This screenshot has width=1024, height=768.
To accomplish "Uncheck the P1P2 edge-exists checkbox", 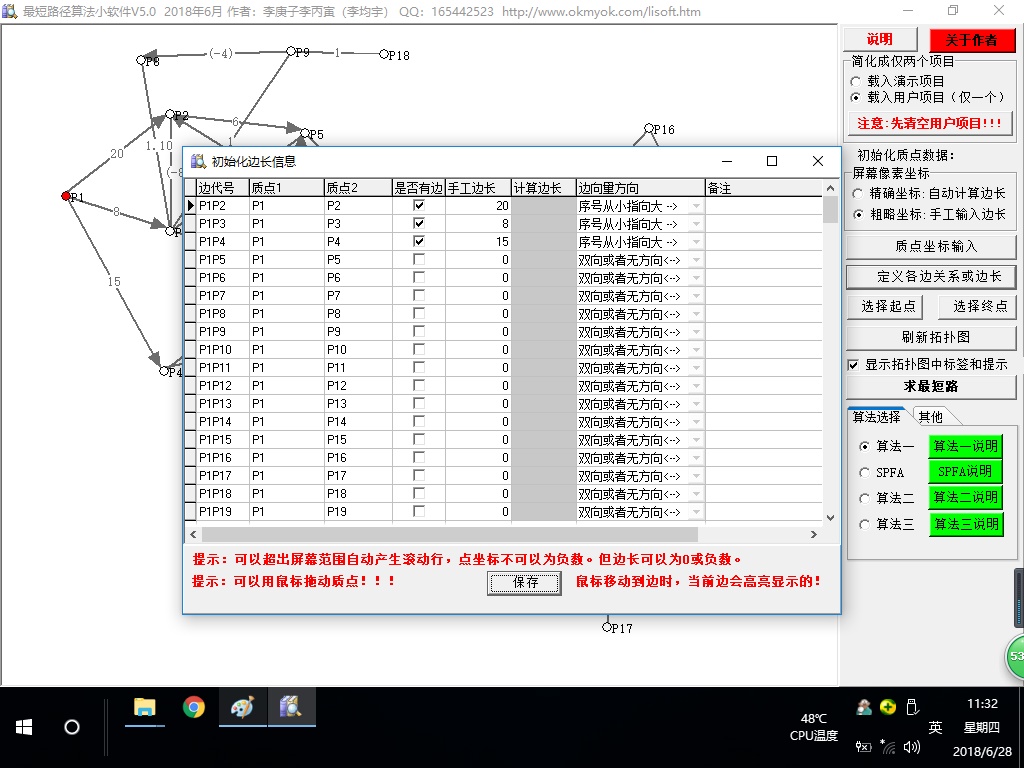I will click(419, 205).
